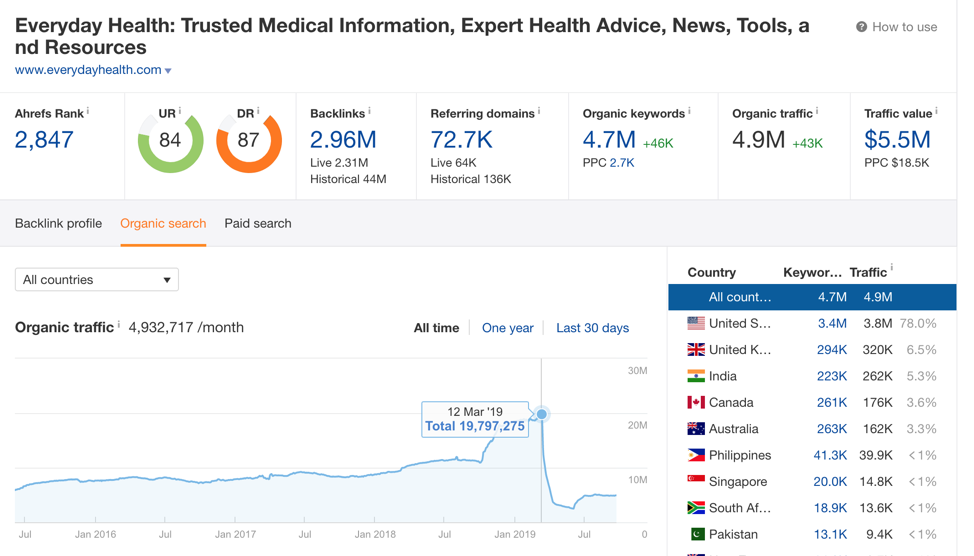This screenshot has width=974, height=556.
Task: Click the Traffic column info icon
Action: click(891, 267)
